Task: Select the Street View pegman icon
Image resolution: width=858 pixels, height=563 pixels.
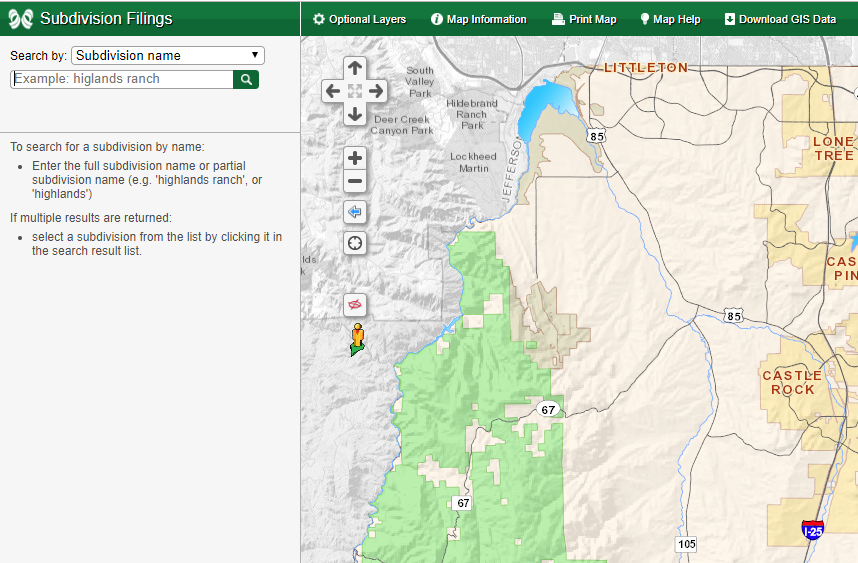Action: (357, 339)
